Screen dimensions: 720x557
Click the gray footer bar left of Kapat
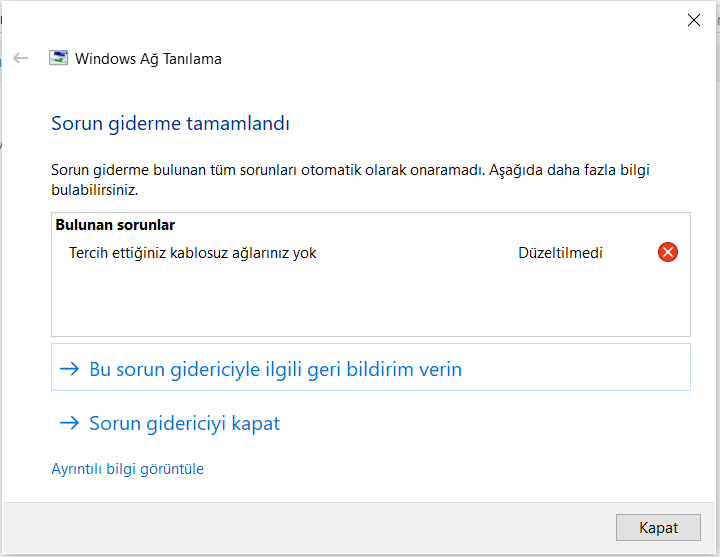point(308,528)
